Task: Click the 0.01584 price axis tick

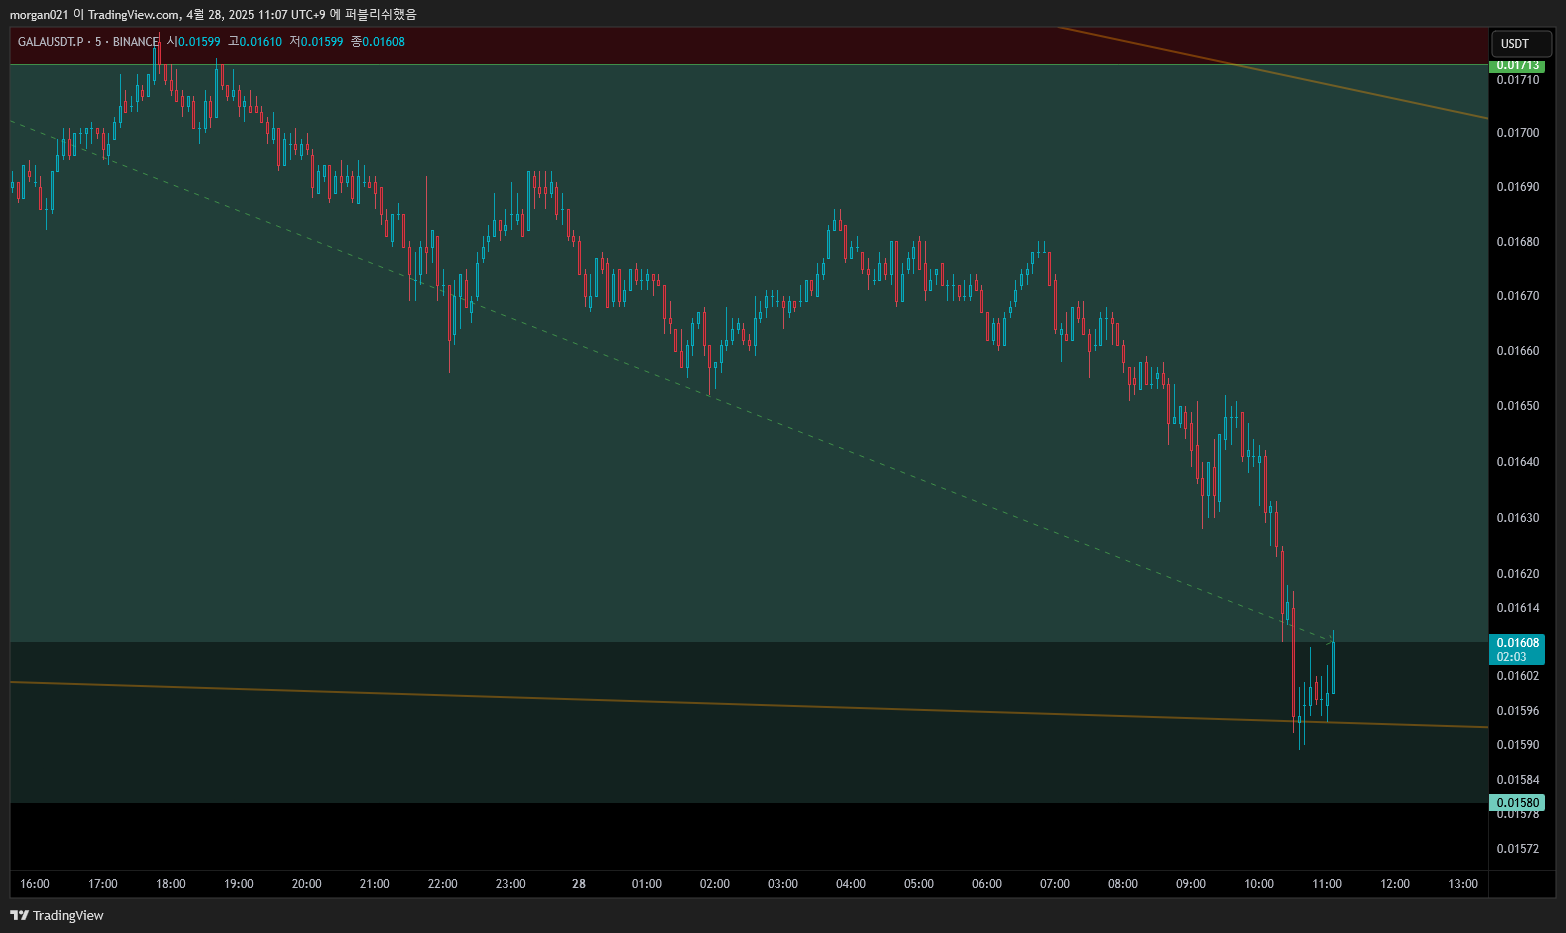Action: pyautogui.click(x=1518, y=780)
